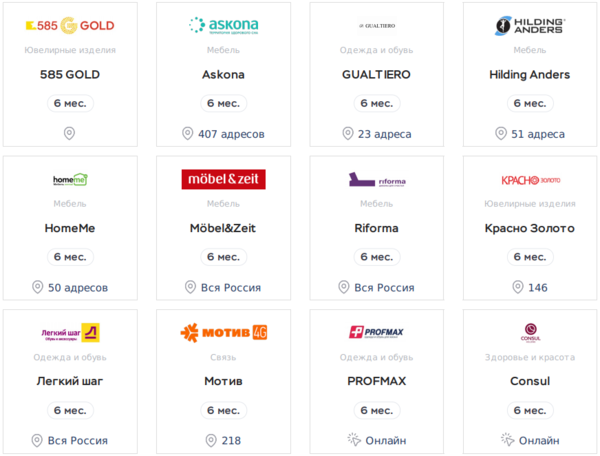Open 50 адресов link for HomeMe
The height and width of the screenshot is (456, 600).
[78, 288]
